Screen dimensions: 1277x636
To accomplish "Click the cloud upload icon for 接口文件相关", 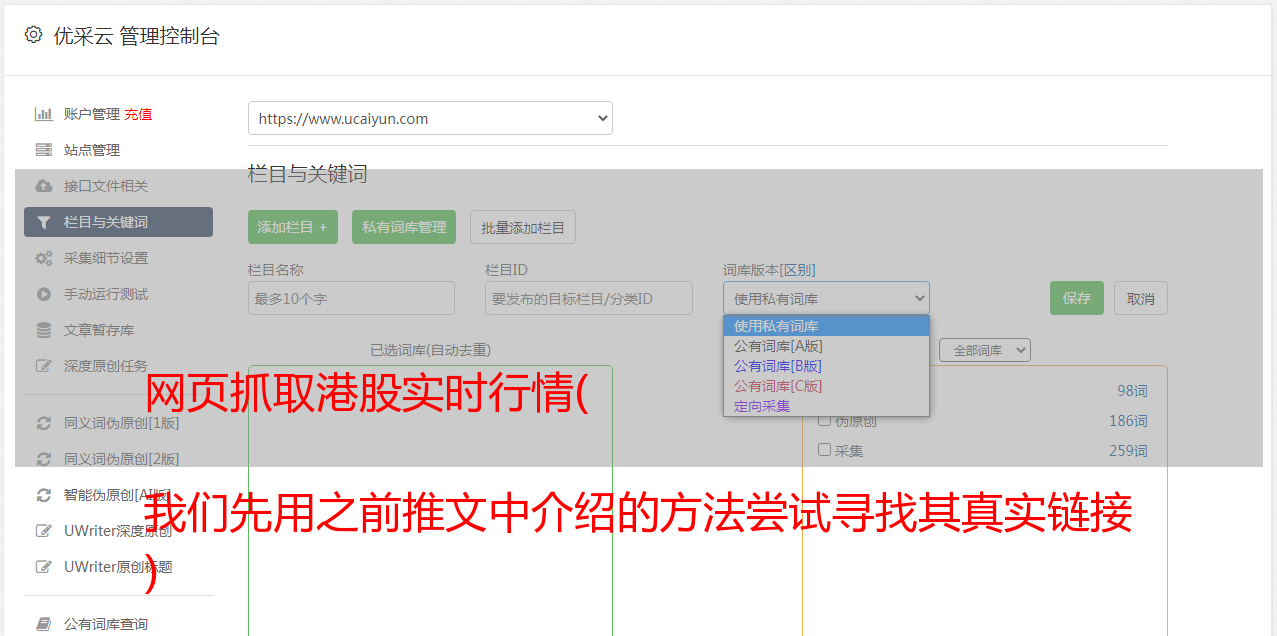I will [44, 186].
